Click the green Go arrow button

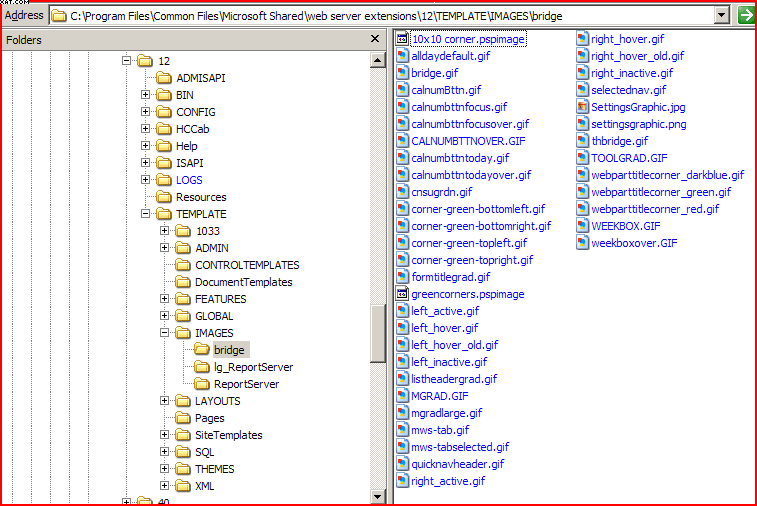[x=746, y=15]
